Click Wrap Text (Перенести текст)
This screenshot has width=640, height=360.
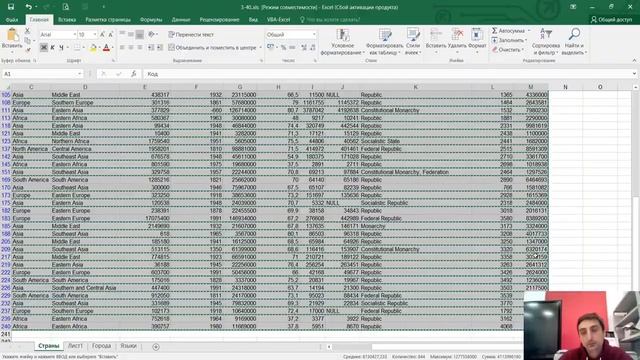point(191,35)
